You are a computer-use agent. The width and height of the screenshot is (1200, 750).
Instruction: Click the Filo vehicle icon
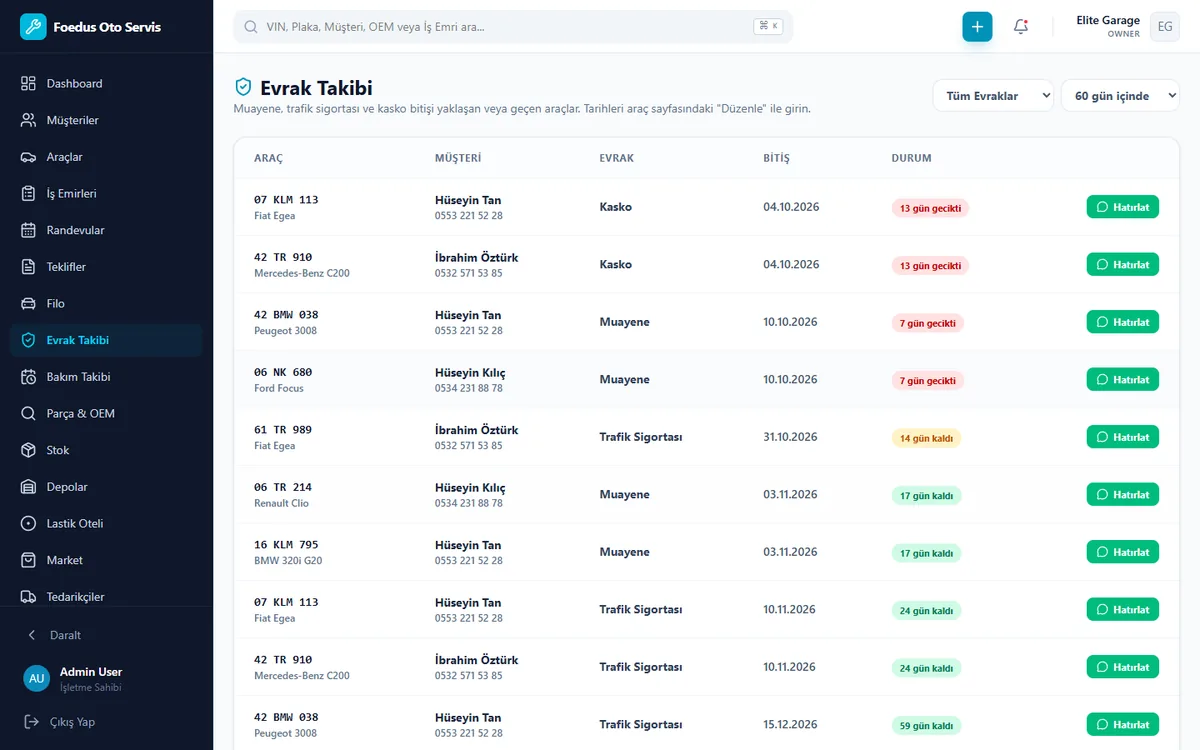pos(28,304)
